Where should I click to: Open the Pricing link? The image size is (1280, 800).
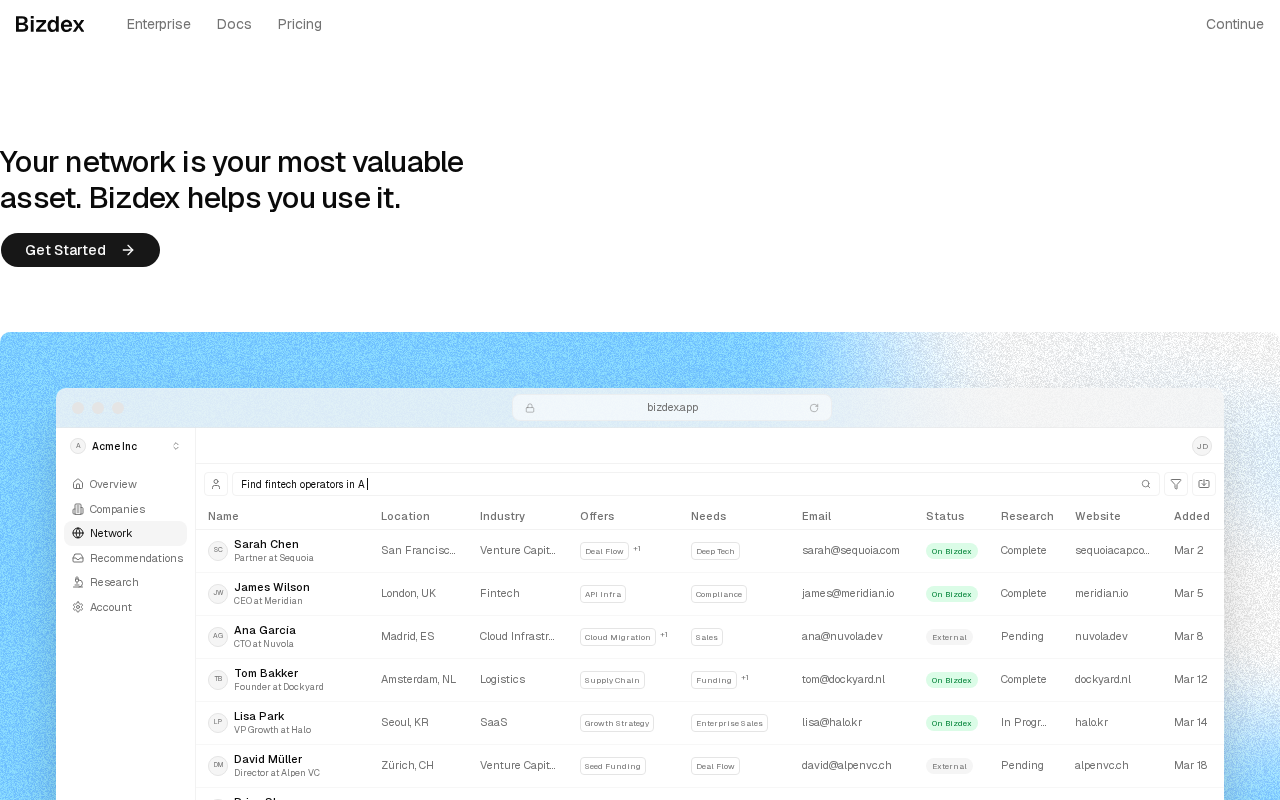(300, 24)
